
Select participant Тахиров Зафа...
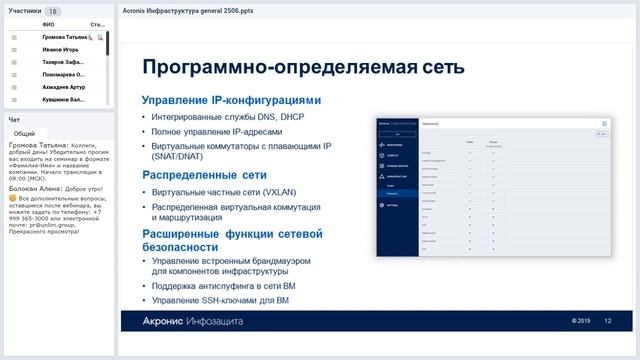click(x=63, y=62)
